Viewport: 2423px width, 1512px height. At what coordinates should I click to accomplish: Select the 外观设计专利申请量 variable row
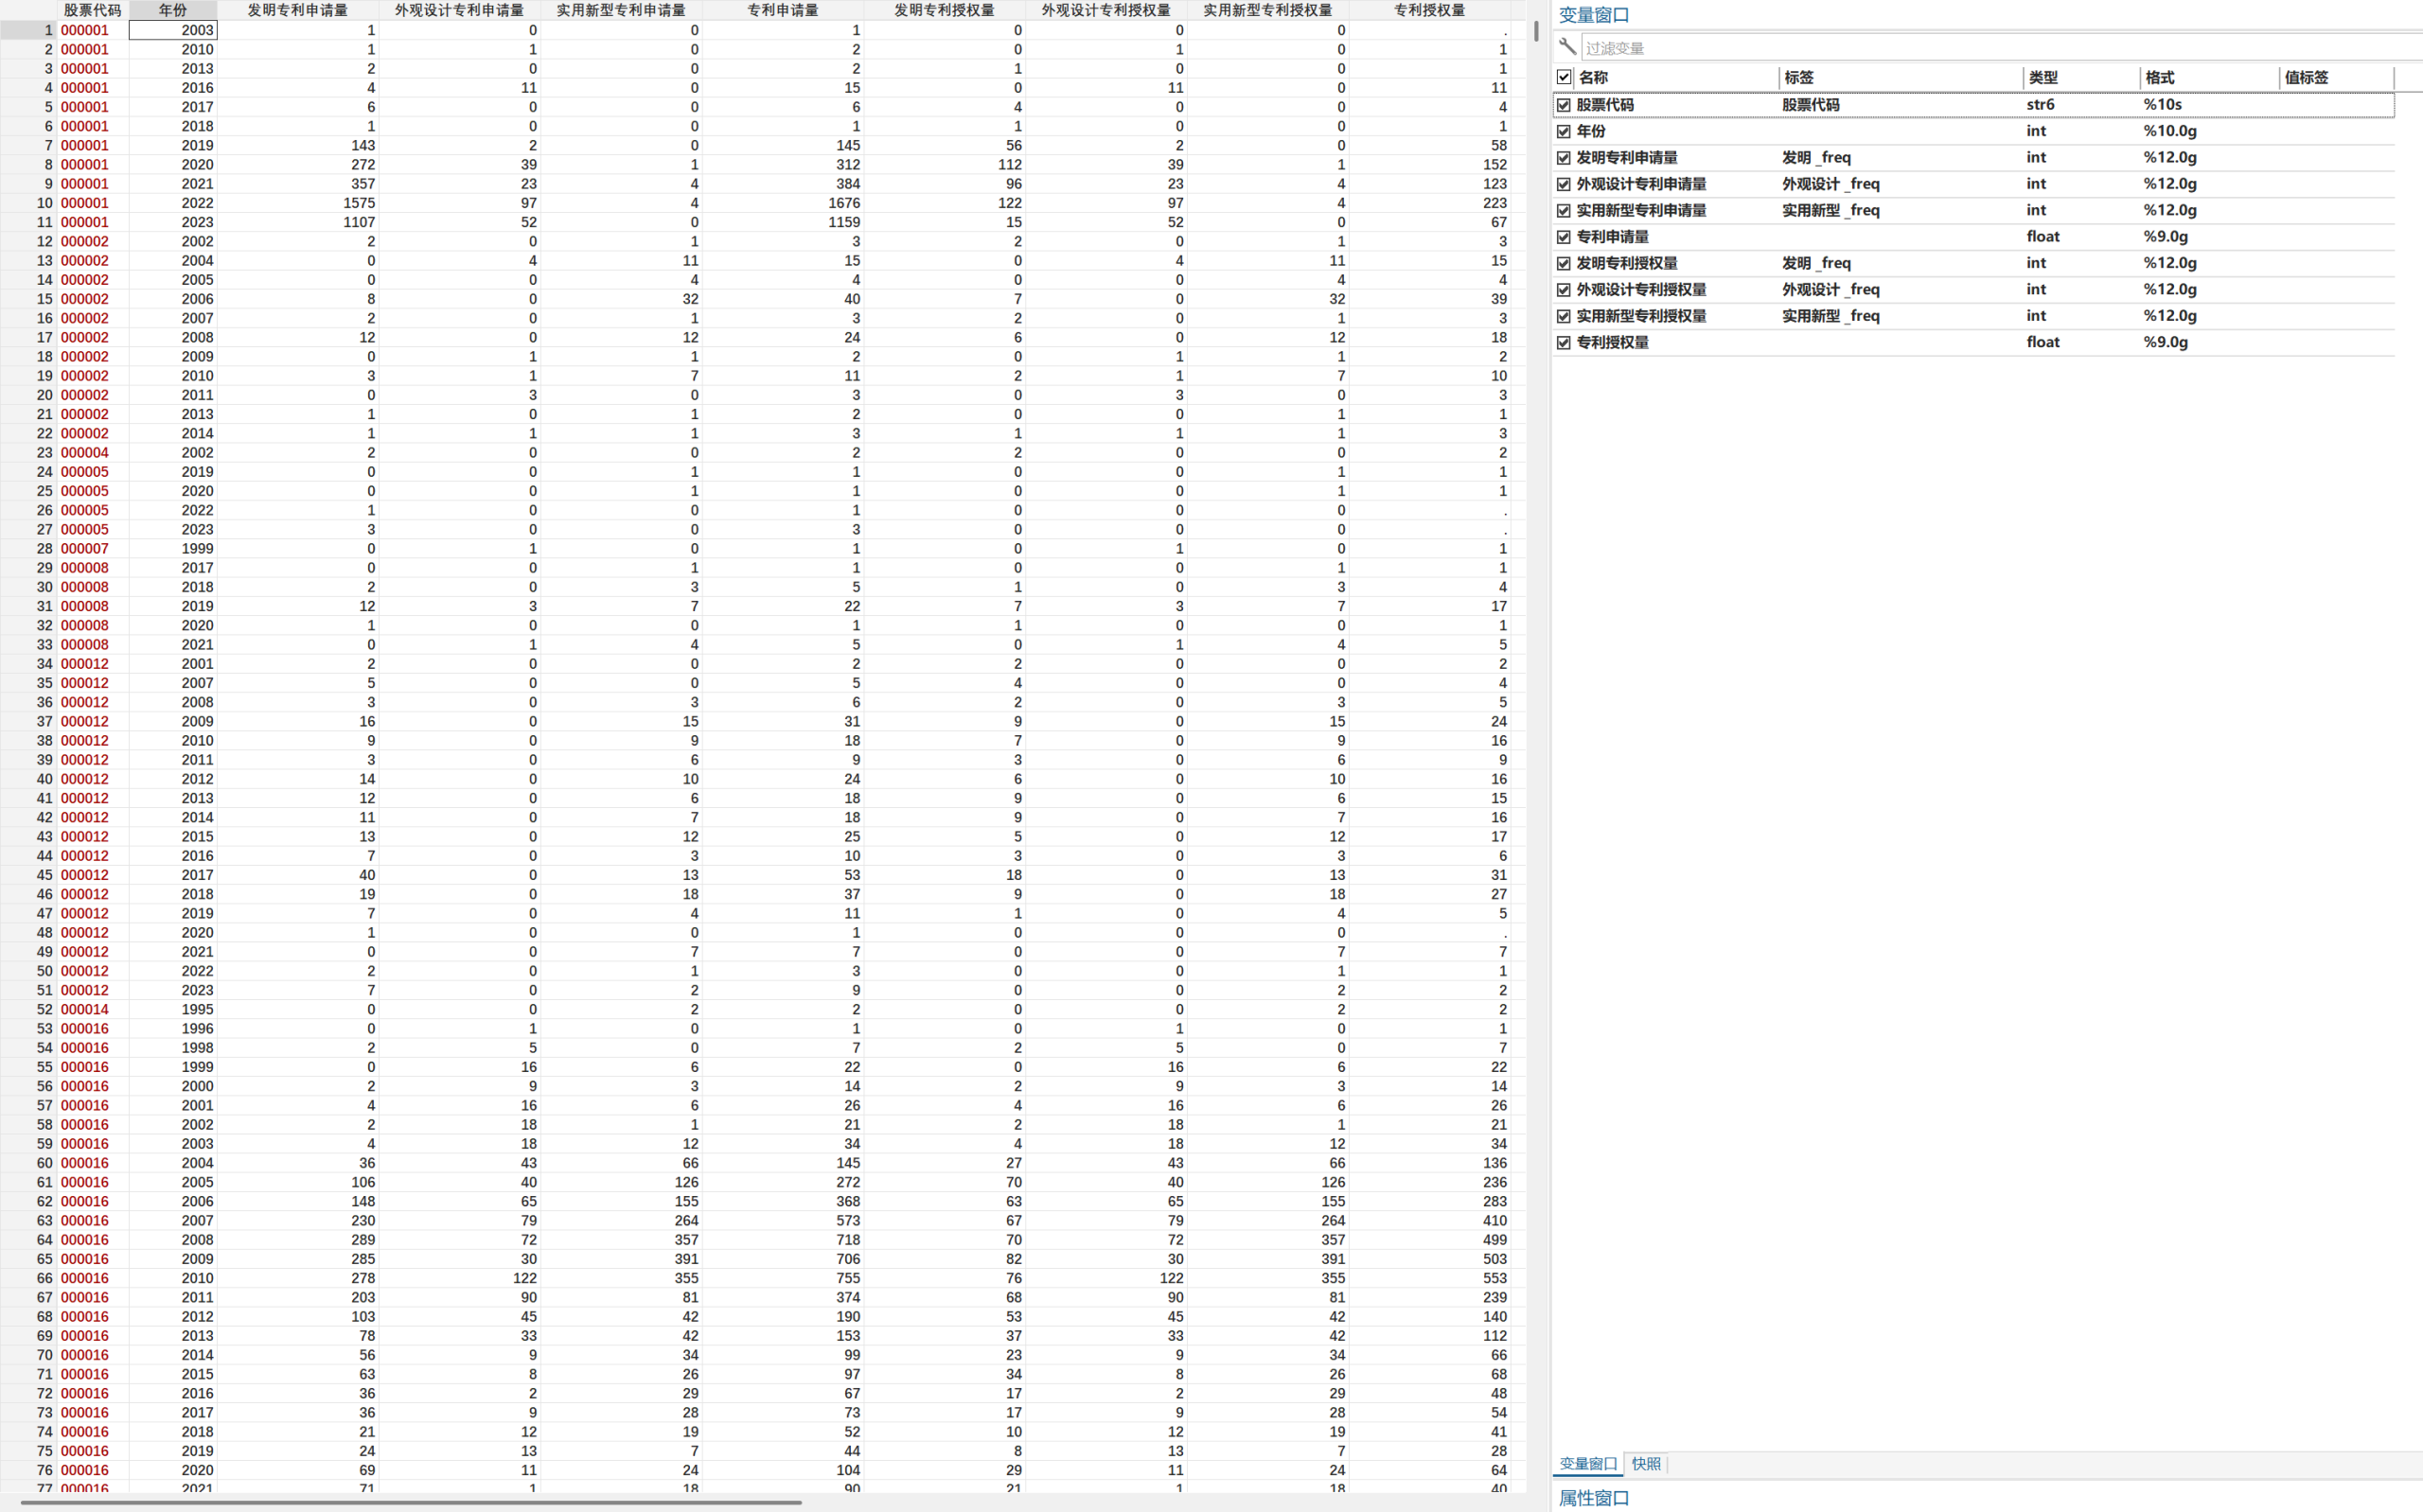tap(1641, 184)
